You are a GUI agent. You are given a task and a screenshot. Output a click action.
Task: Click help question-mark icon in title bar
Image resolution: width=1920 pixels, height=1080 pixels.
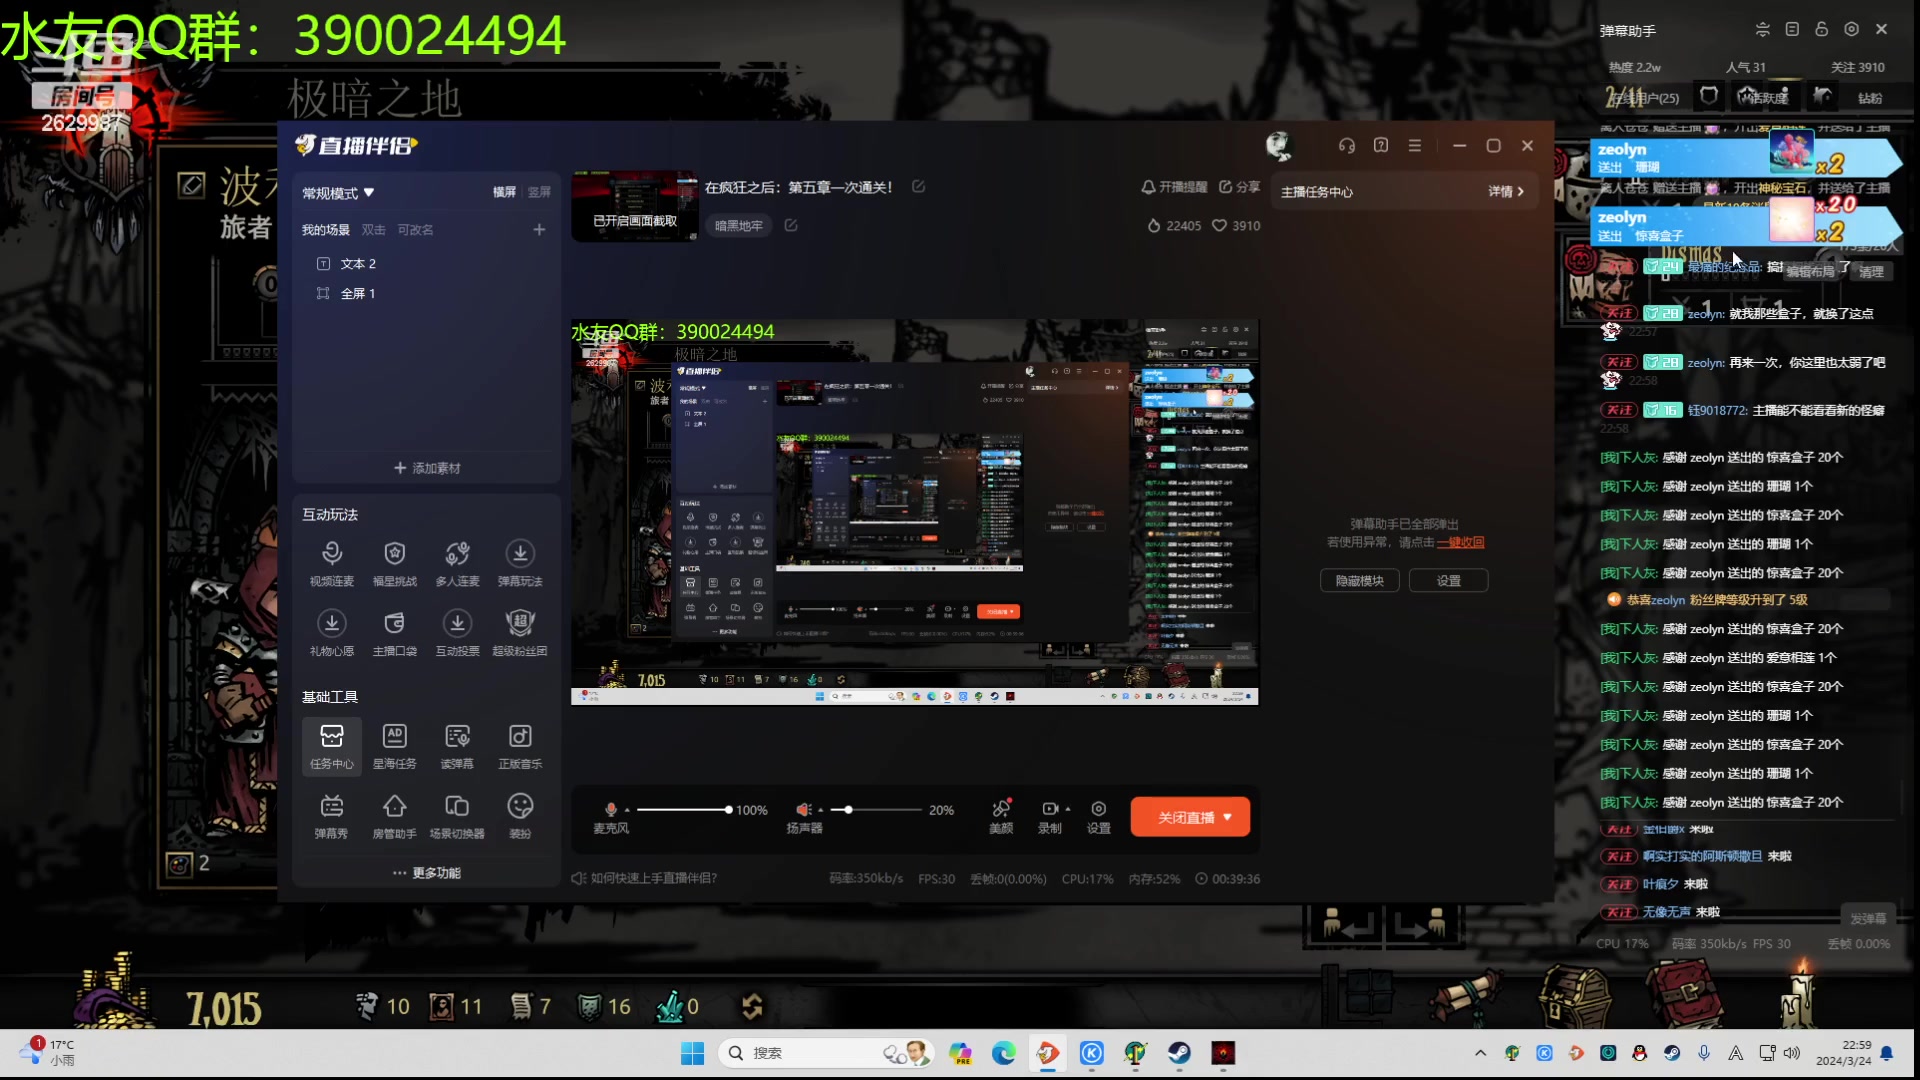point(1381,146)
